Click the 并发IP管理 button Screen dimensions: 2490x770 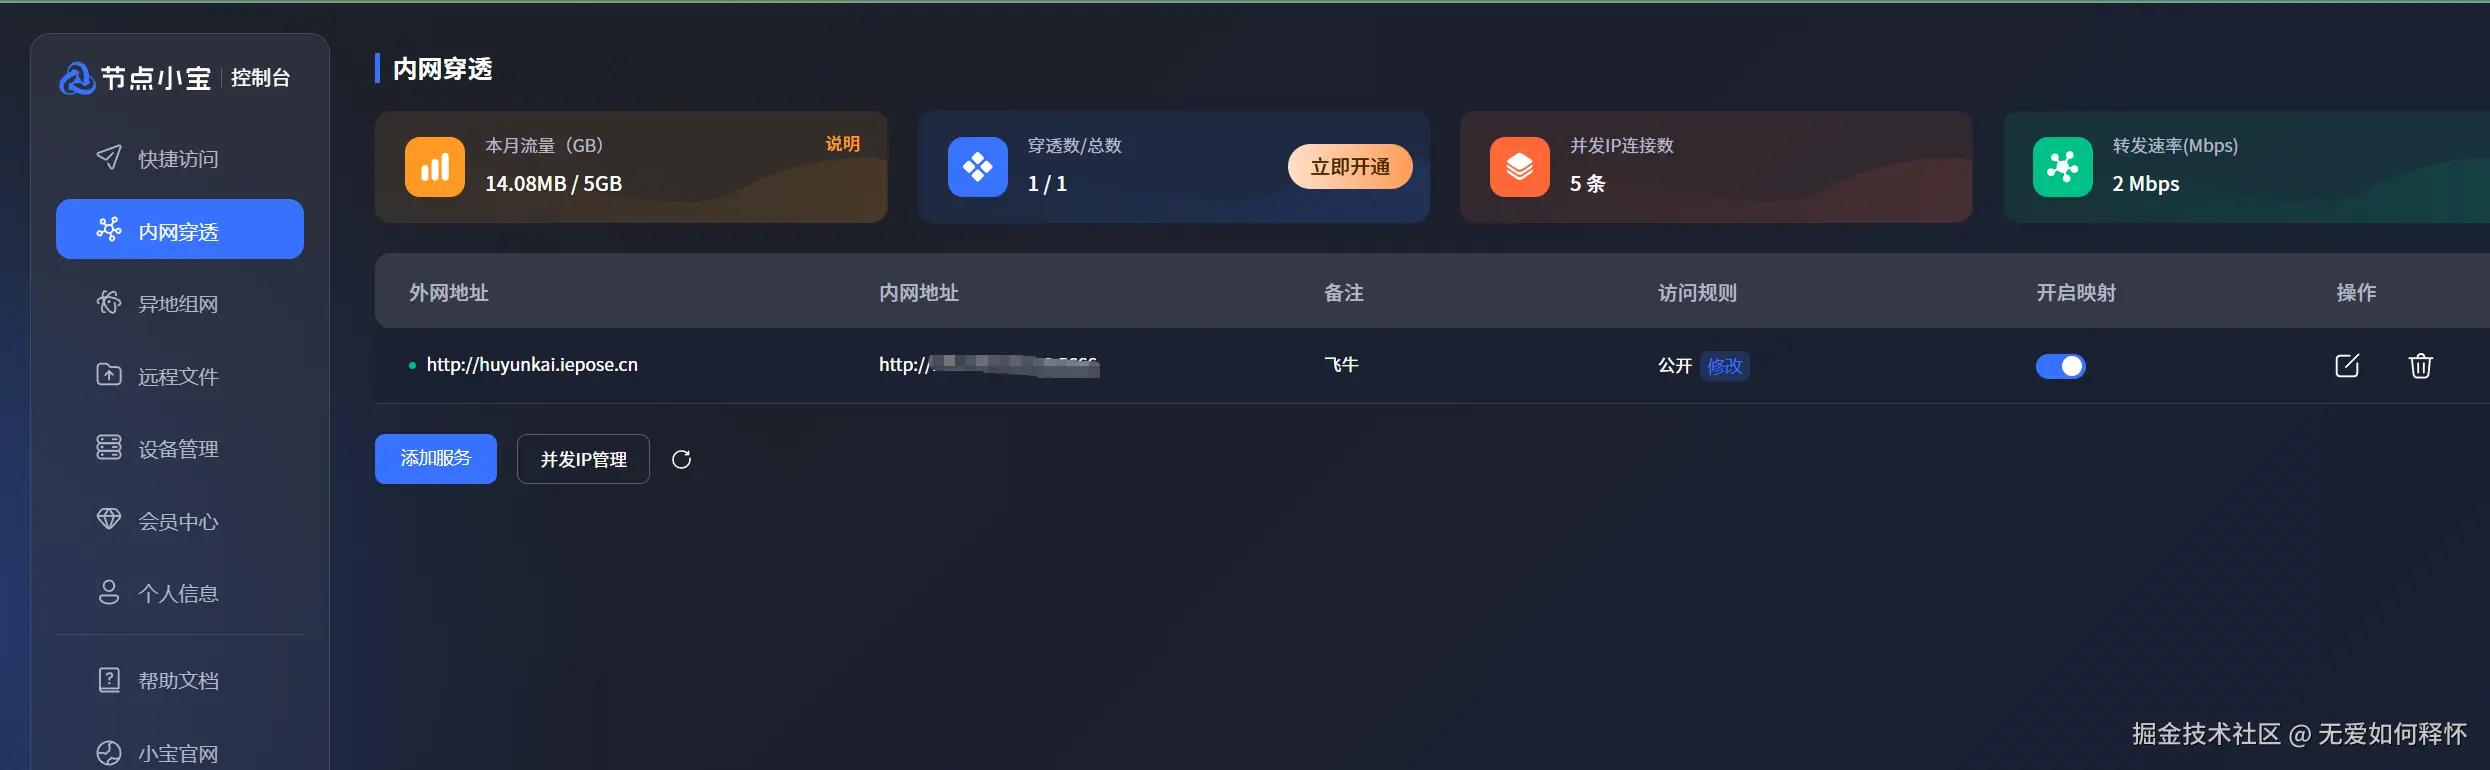pyautogui.click(x=583, y=459)
